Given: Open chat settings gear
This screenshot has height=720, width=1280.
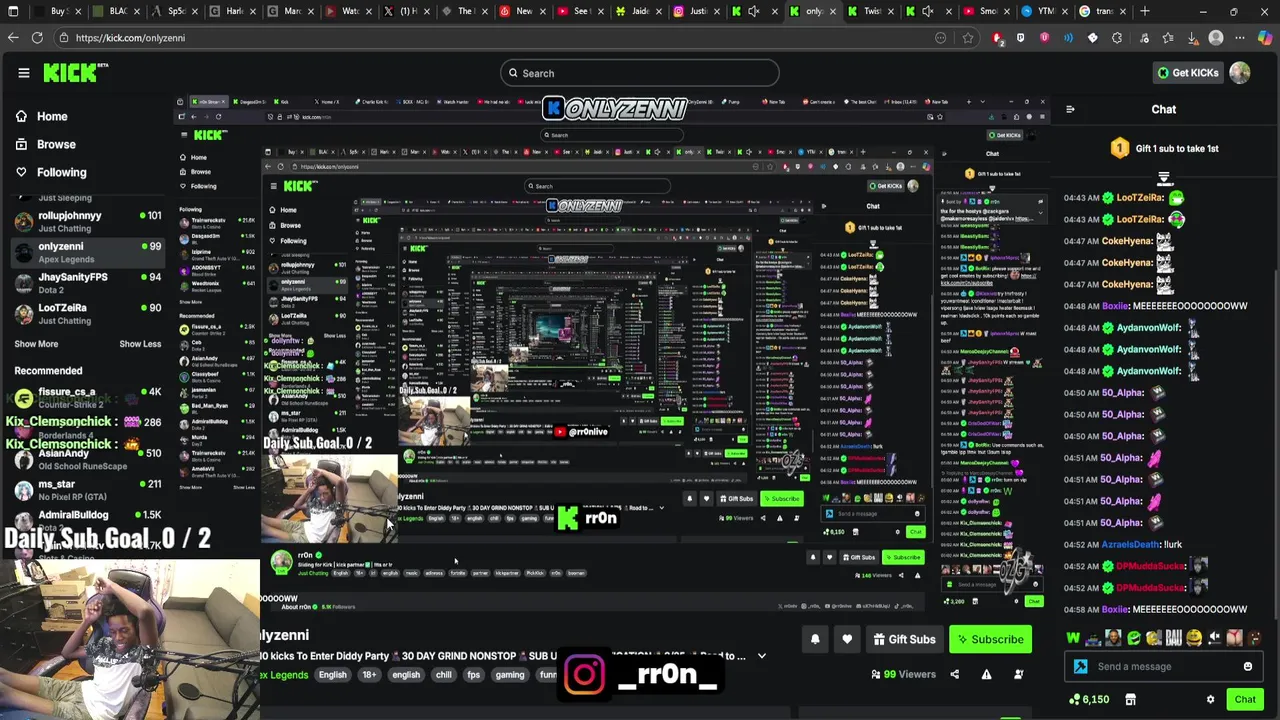Looking at the screenshot, I should (x=1210, y=700).
